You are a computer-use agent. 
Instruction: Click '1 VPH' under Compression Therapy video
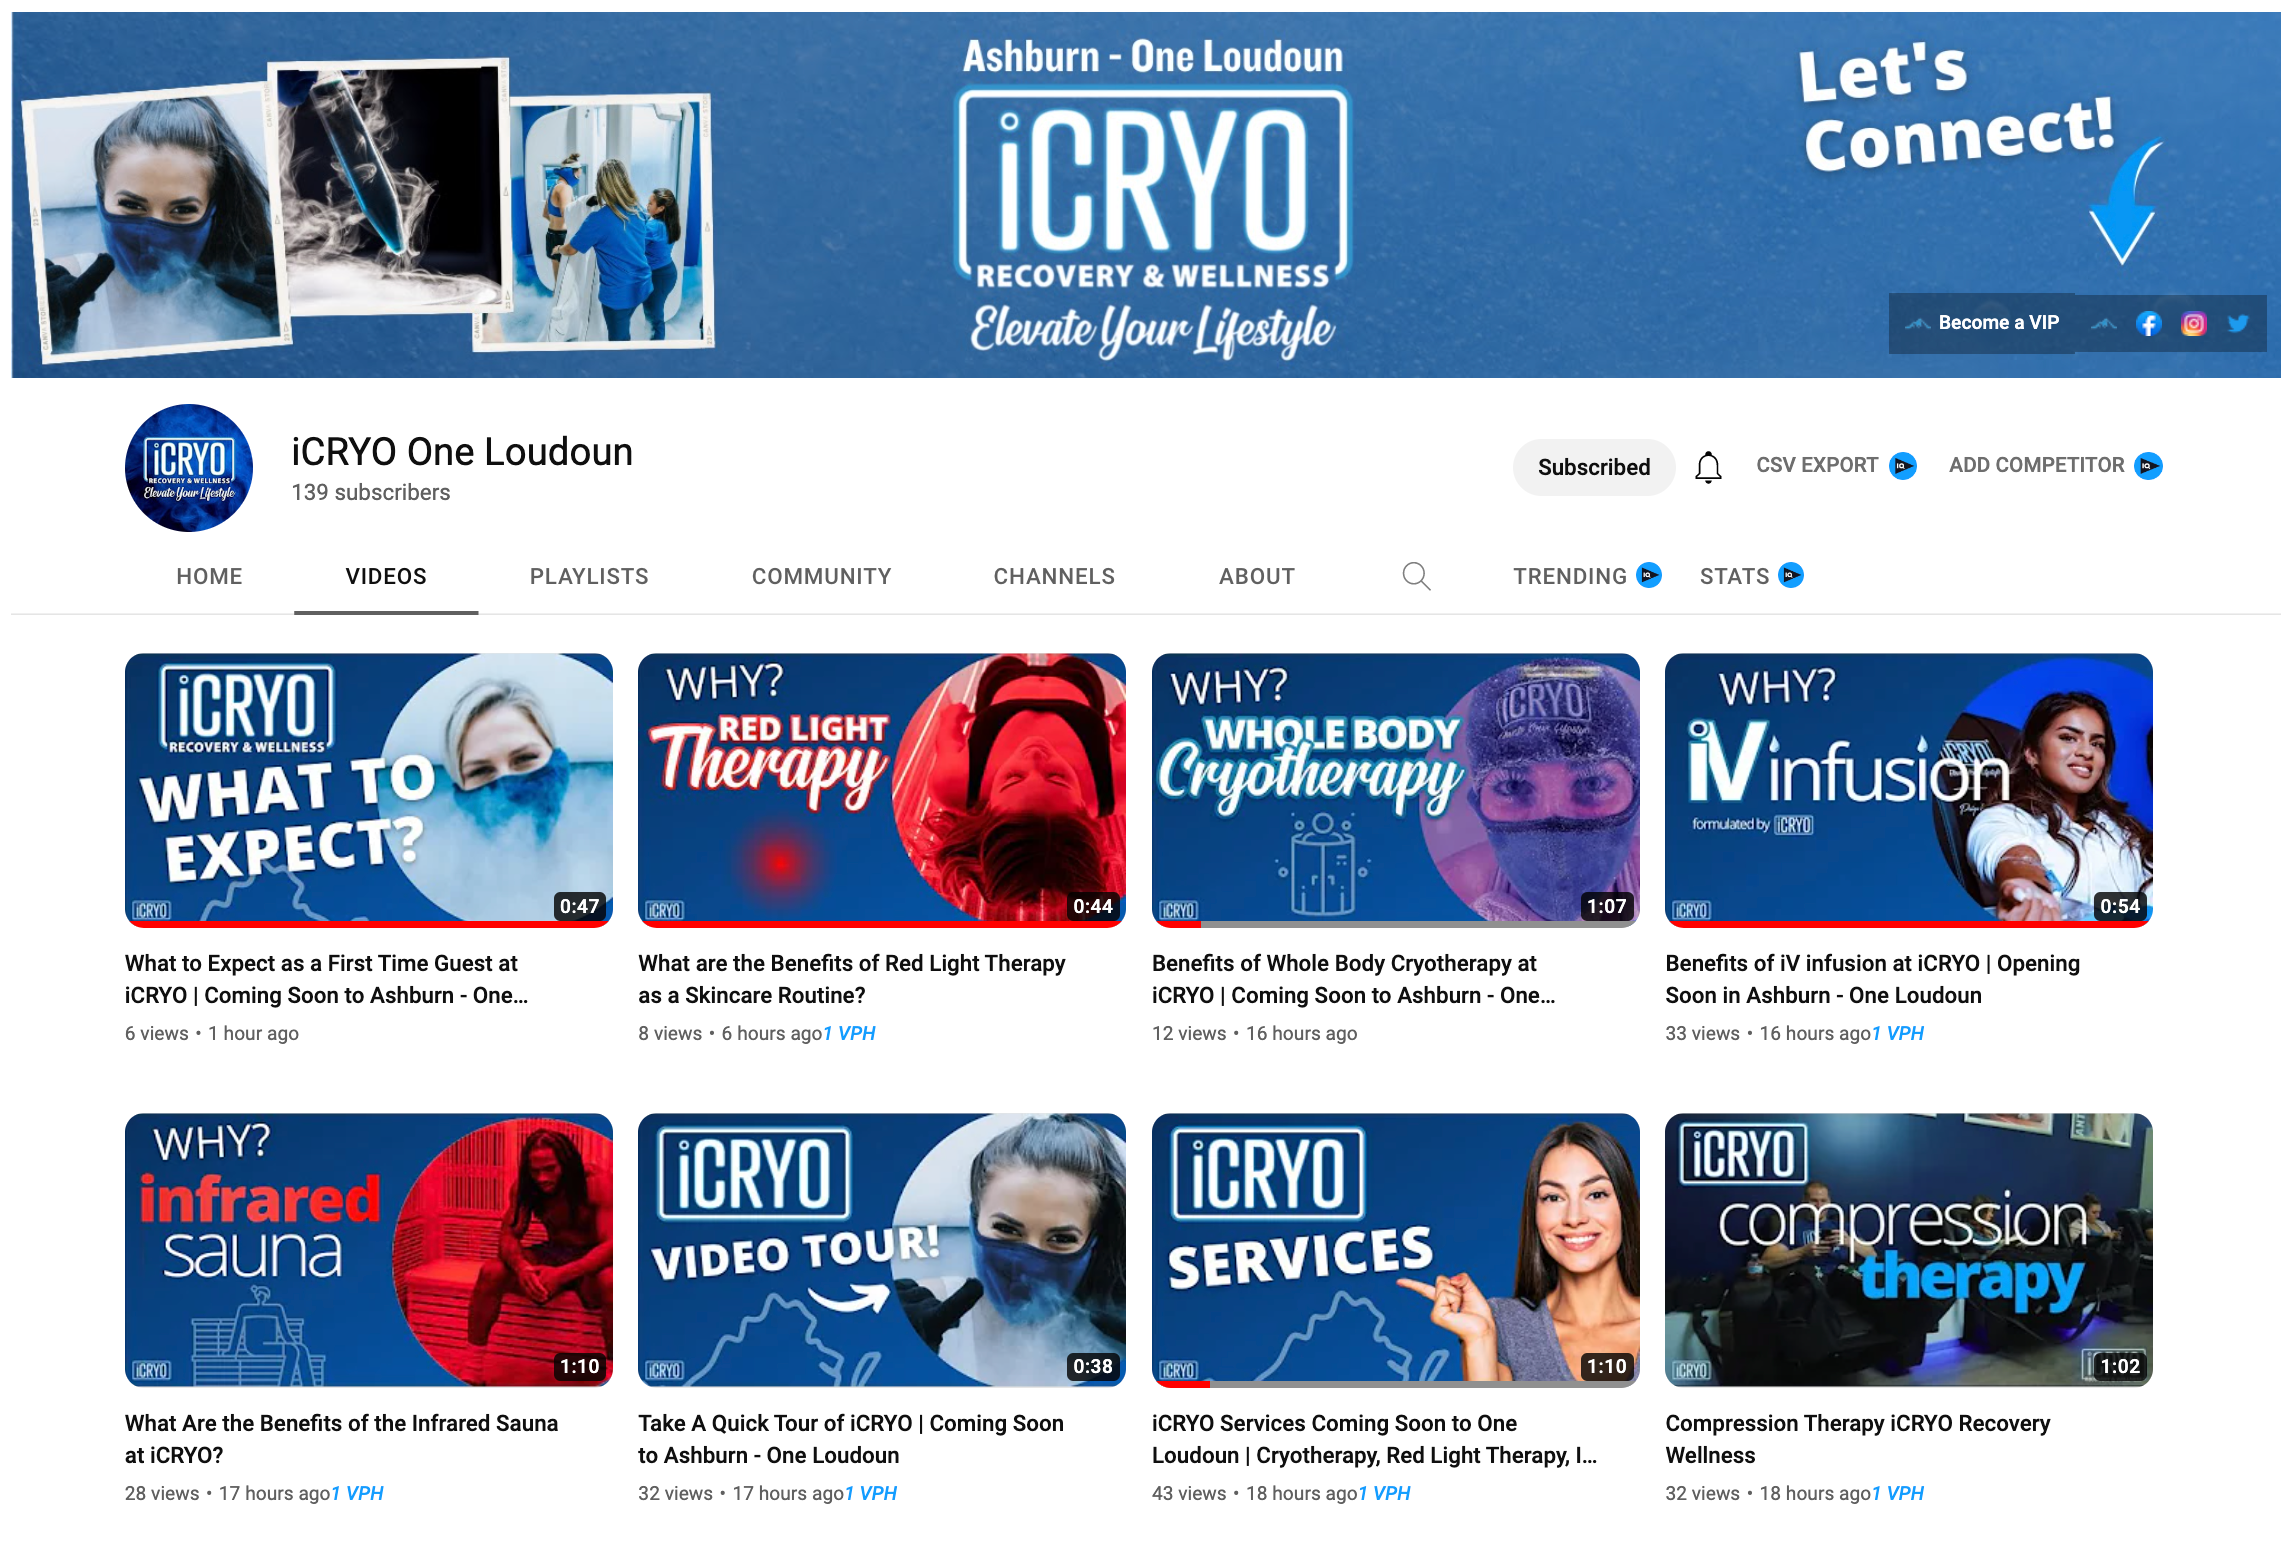pos(1898,1493)
